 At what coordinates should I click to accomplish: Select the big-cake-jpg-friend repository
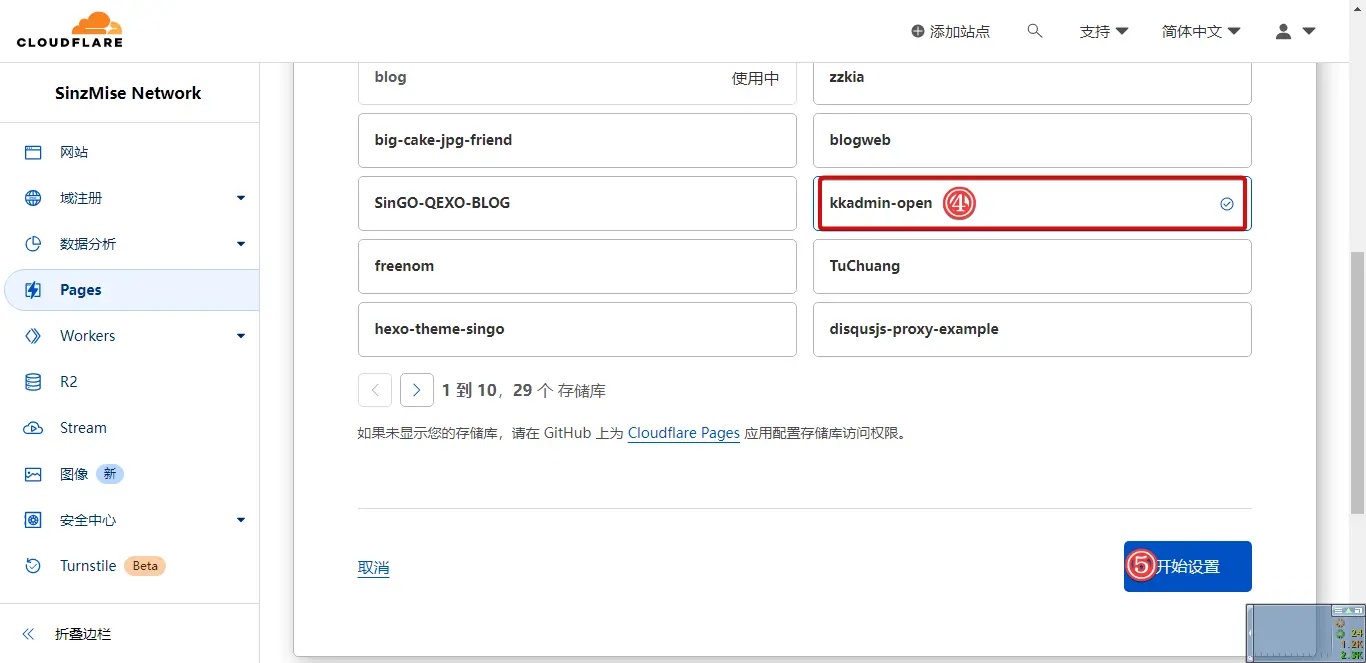(577, 140)
